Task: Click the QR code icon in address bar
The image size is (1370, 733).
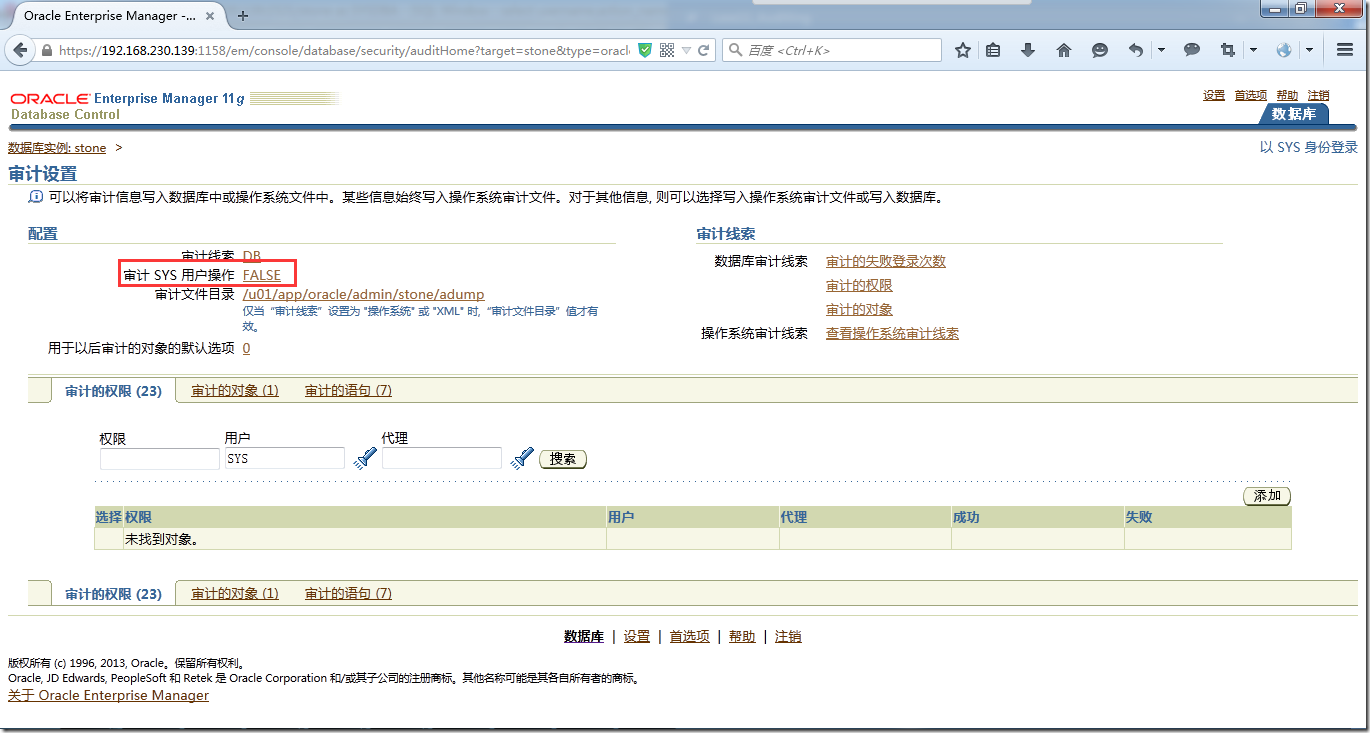Action: 667,50
